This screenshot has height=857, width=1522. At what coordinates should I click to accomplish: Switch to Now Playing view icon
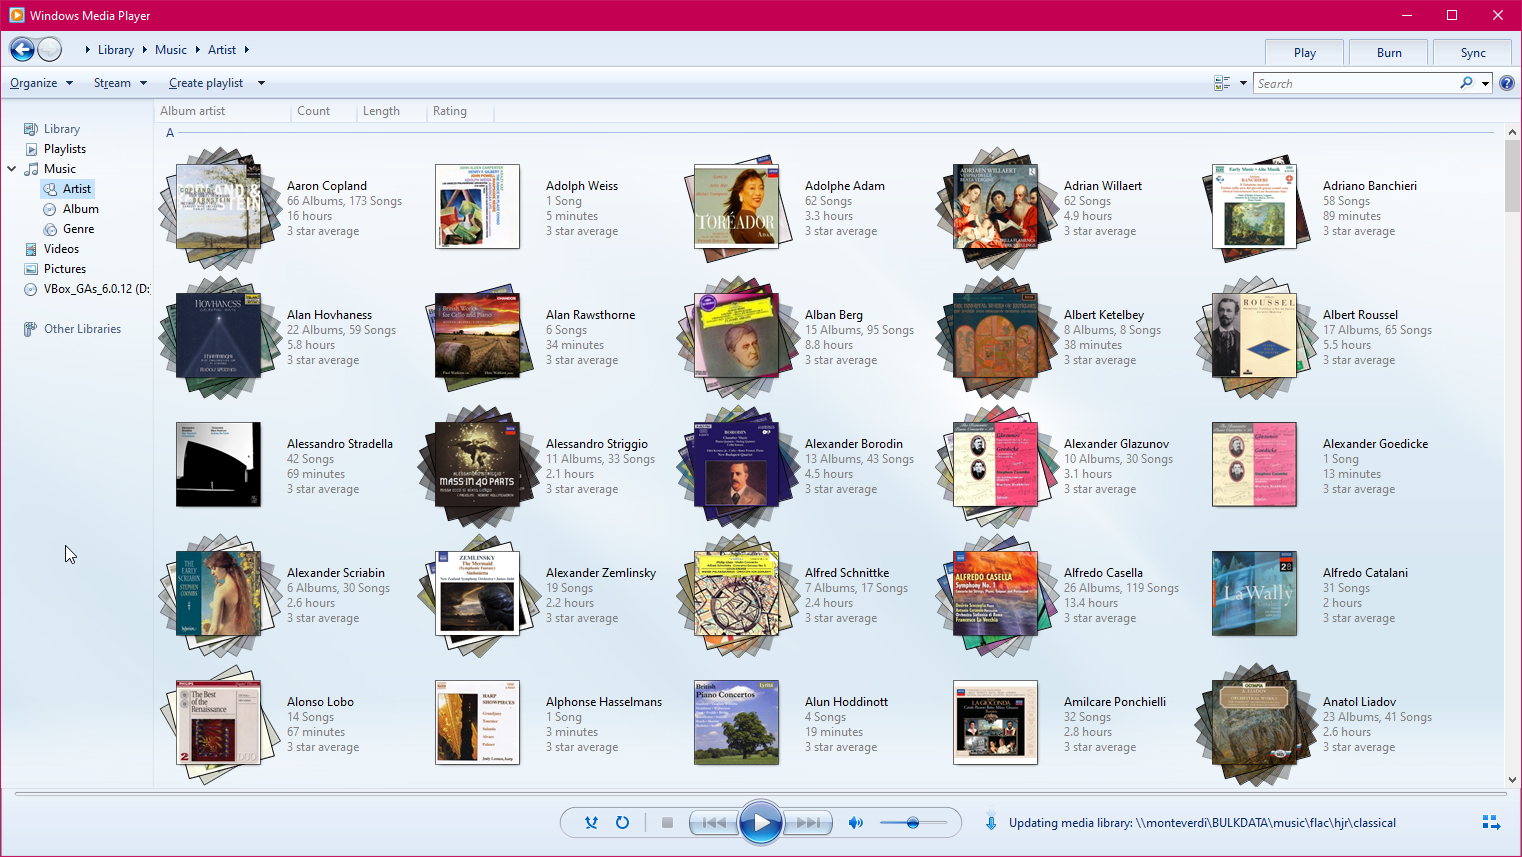1491,822
